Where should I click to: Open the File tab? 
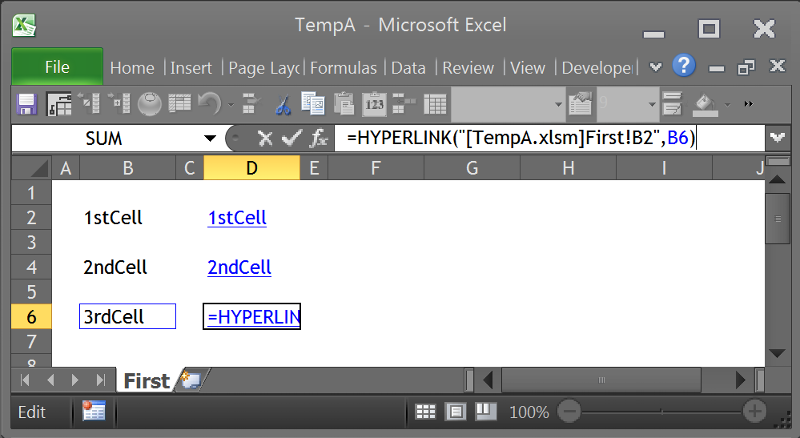click(x=57, y=67)
